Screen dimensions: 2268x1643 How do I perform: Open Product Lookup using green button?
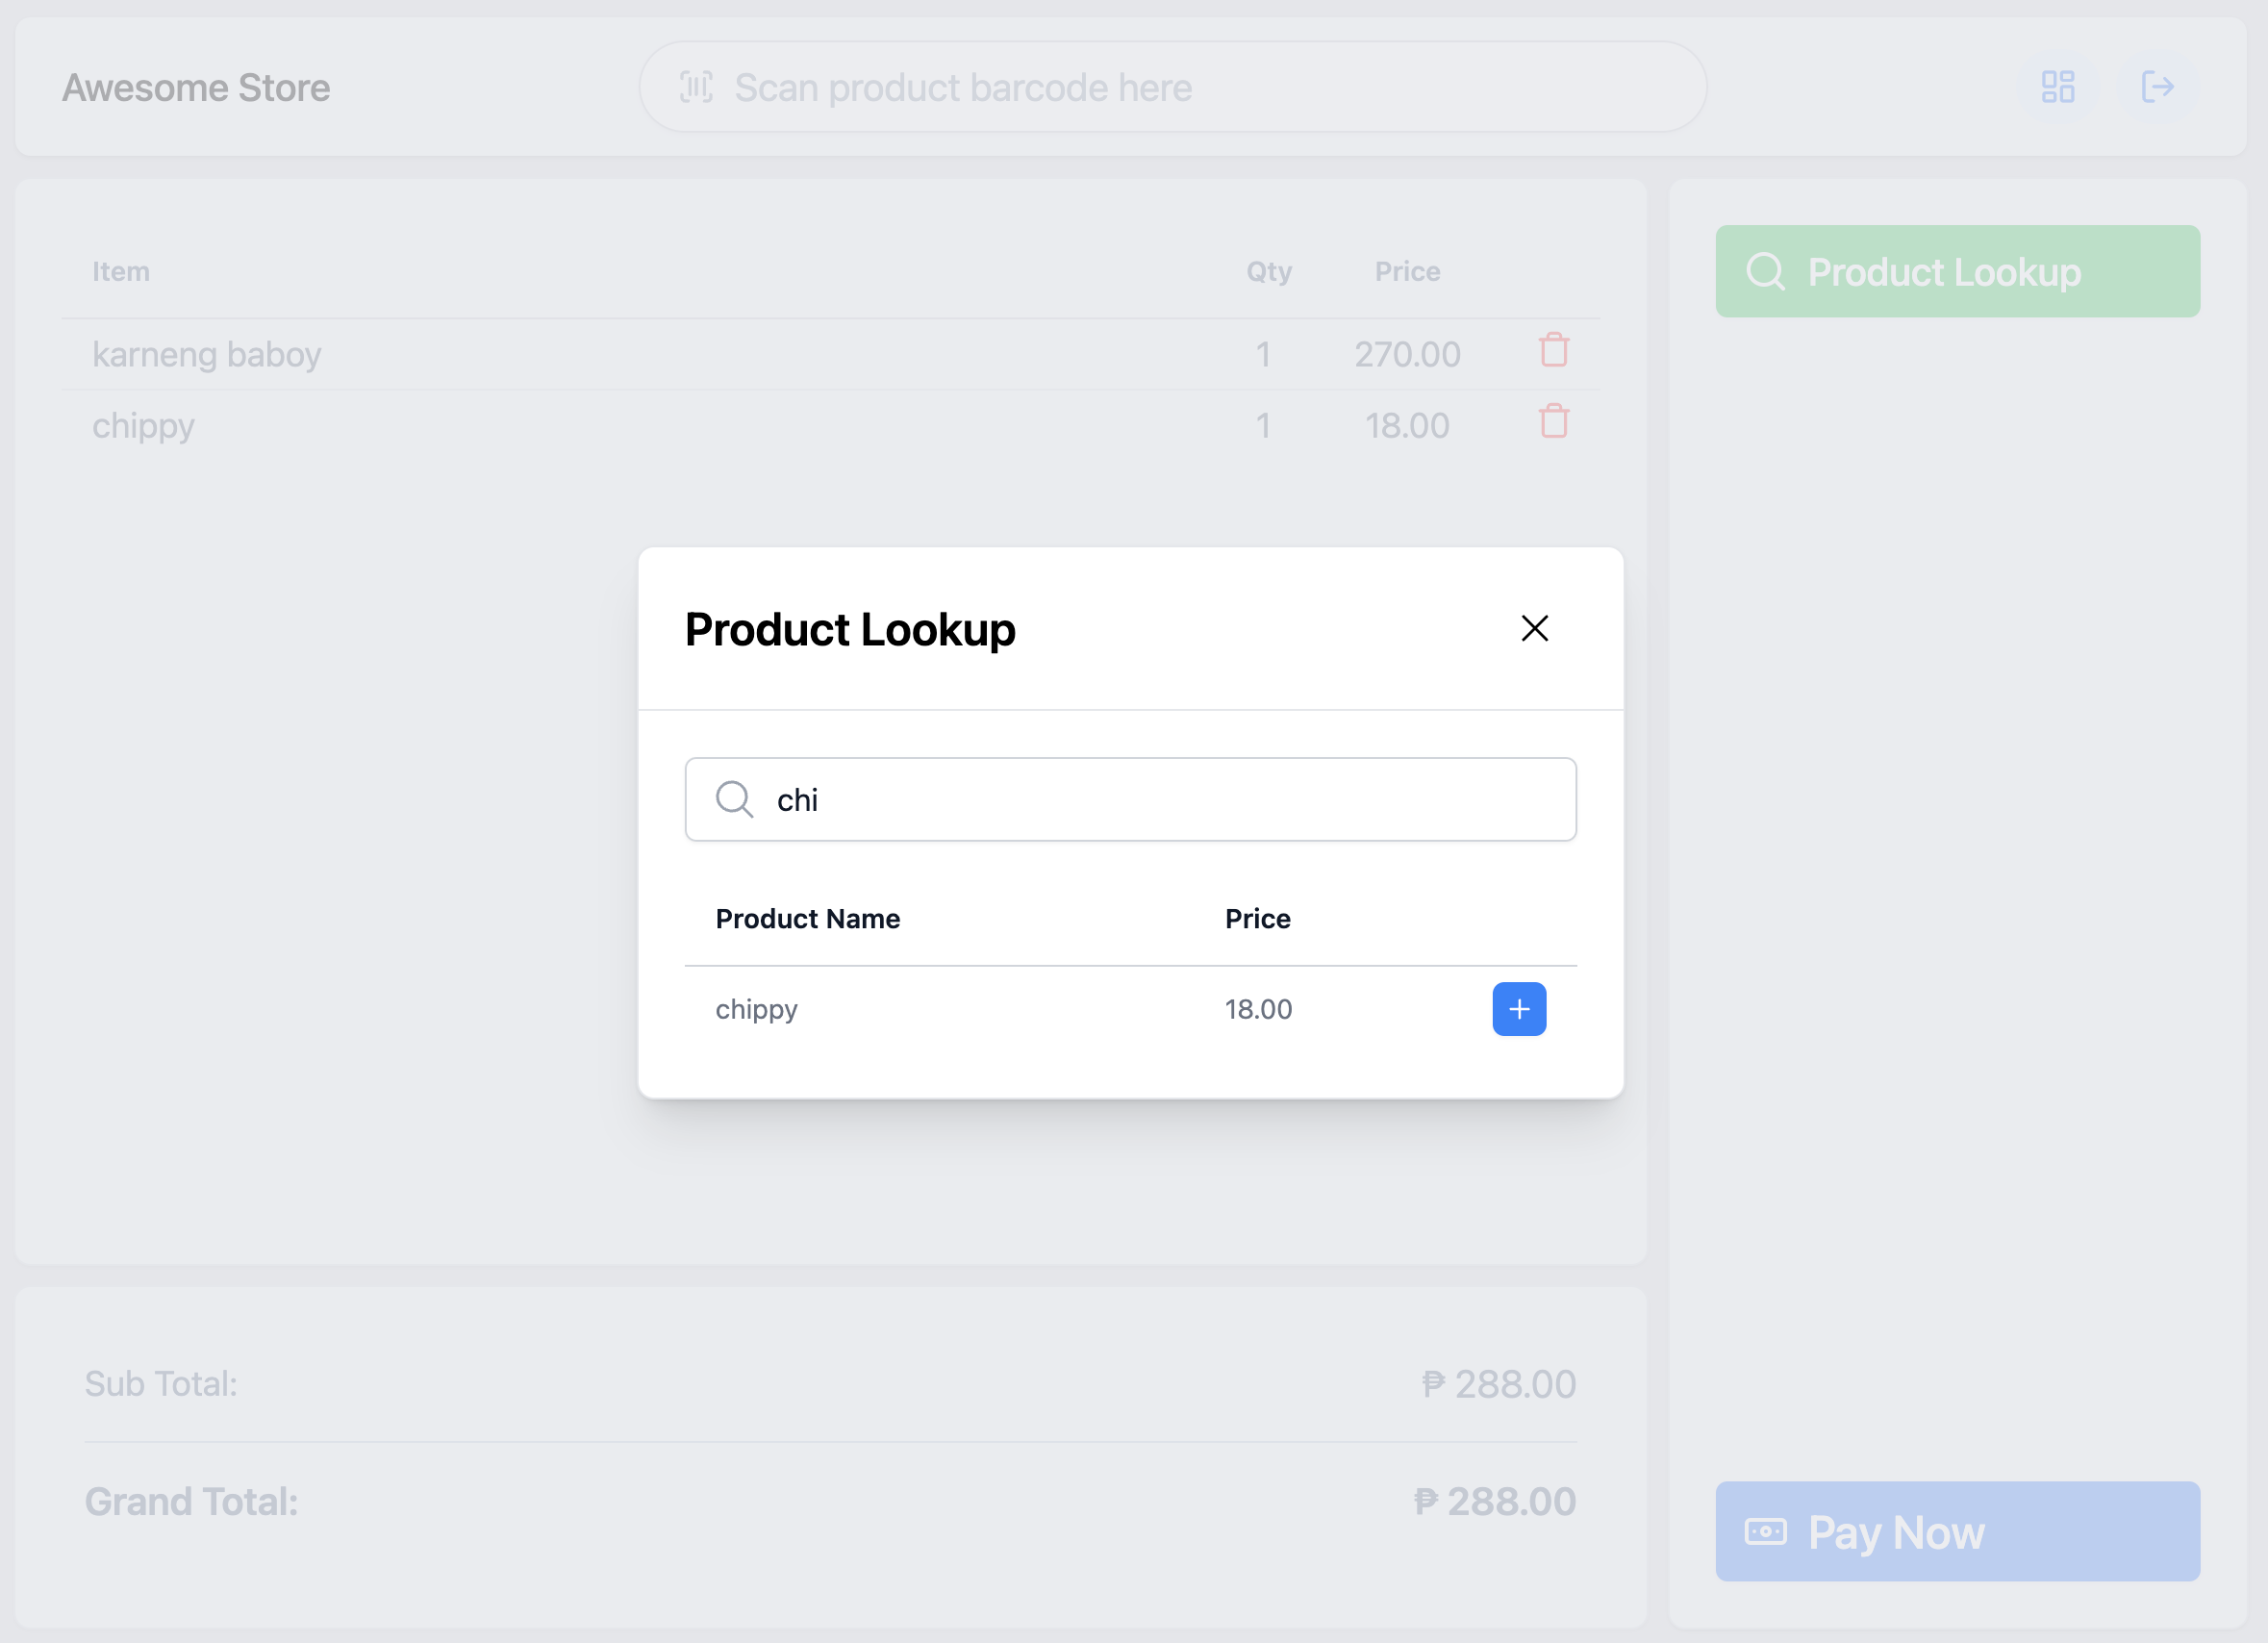click(x=1957, y=271)
